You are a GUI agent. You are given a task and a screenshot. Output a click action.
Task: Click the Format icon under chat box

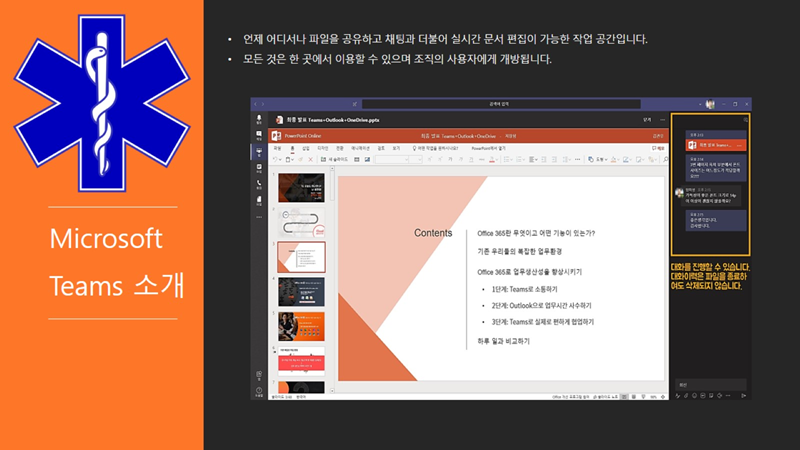click(678, 395)
